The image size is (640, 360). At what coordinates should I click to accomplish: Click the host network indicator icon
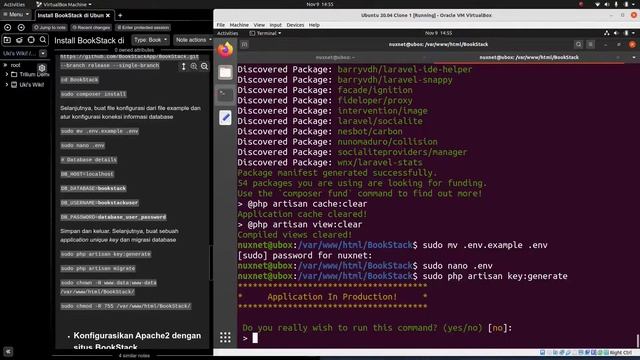click(x=598, y=4)
